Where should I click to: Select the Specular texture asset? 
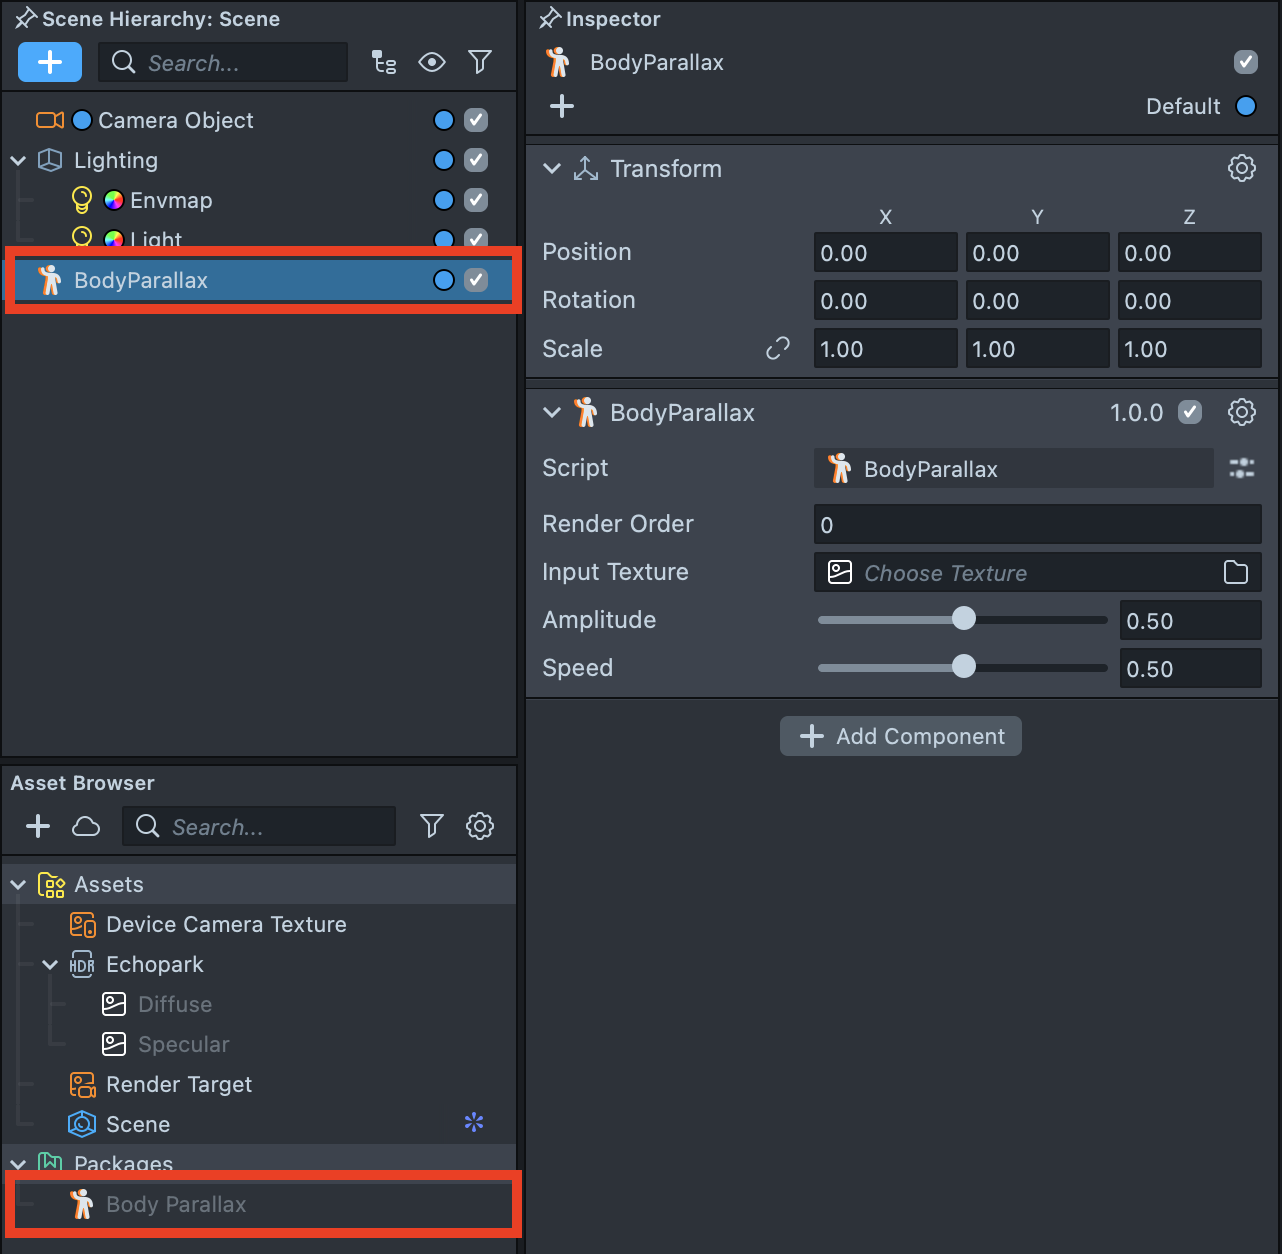258,1044
